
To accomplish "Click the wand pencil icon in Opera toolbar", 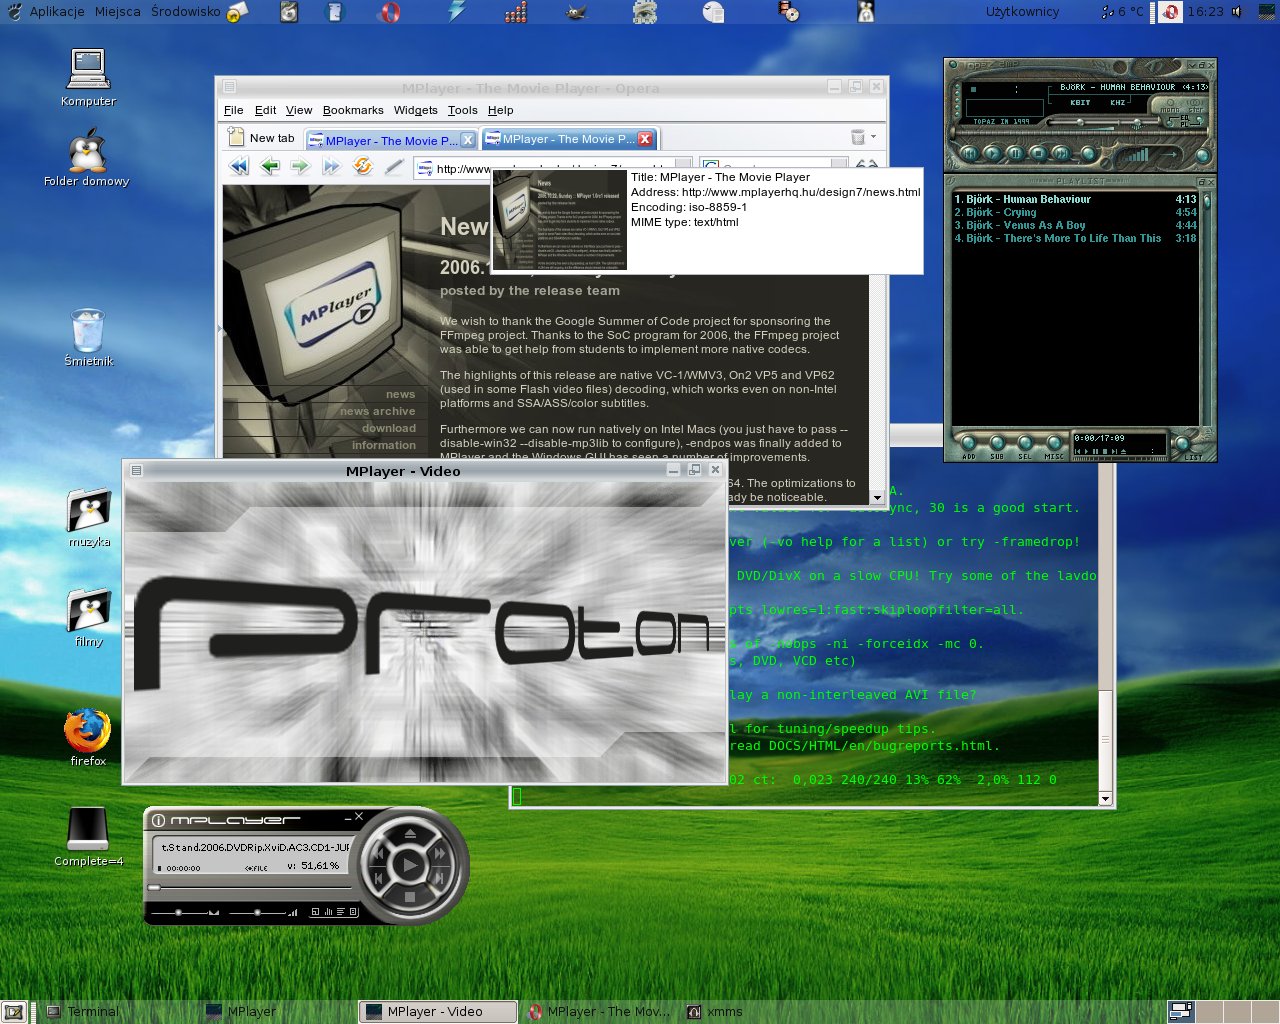I will (394, 167).
